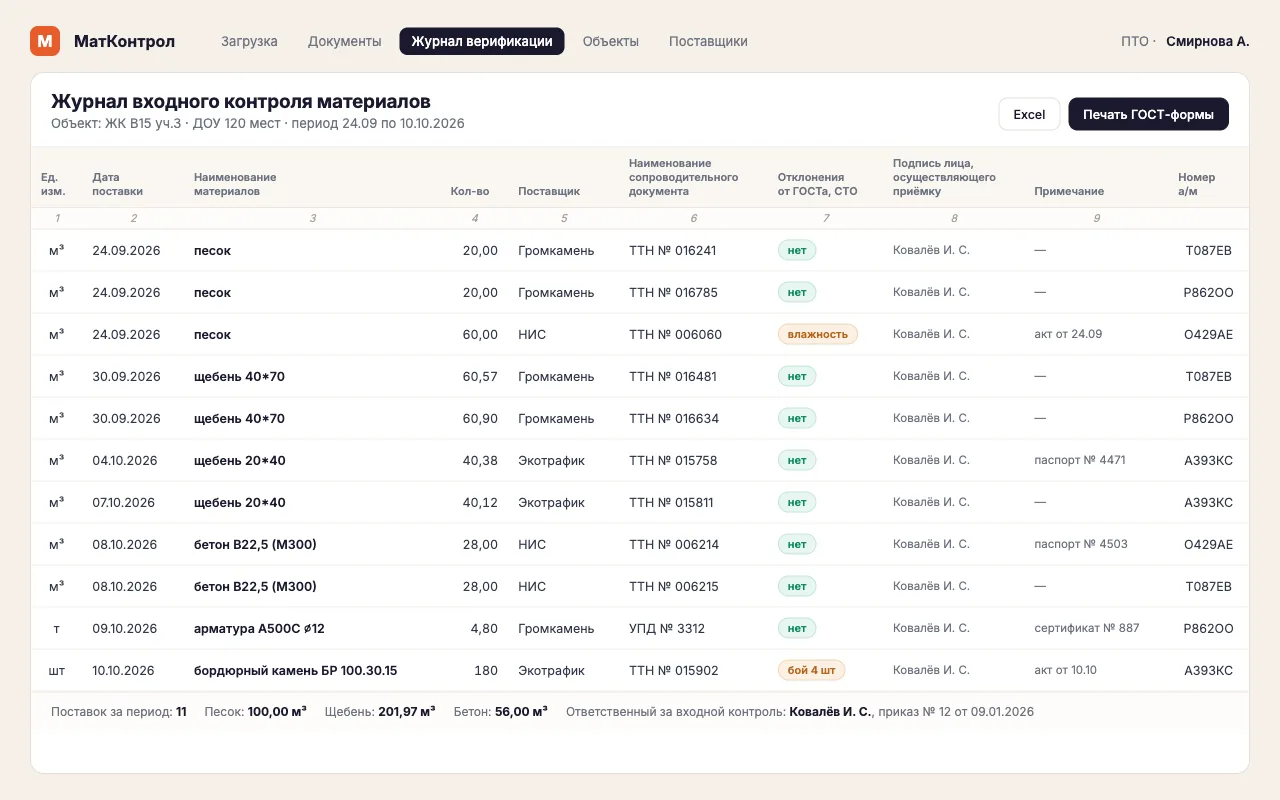This screenshot has height=800, width=1280.
Task: Click the бой 4 шт deviation badge
Action: 811,670
